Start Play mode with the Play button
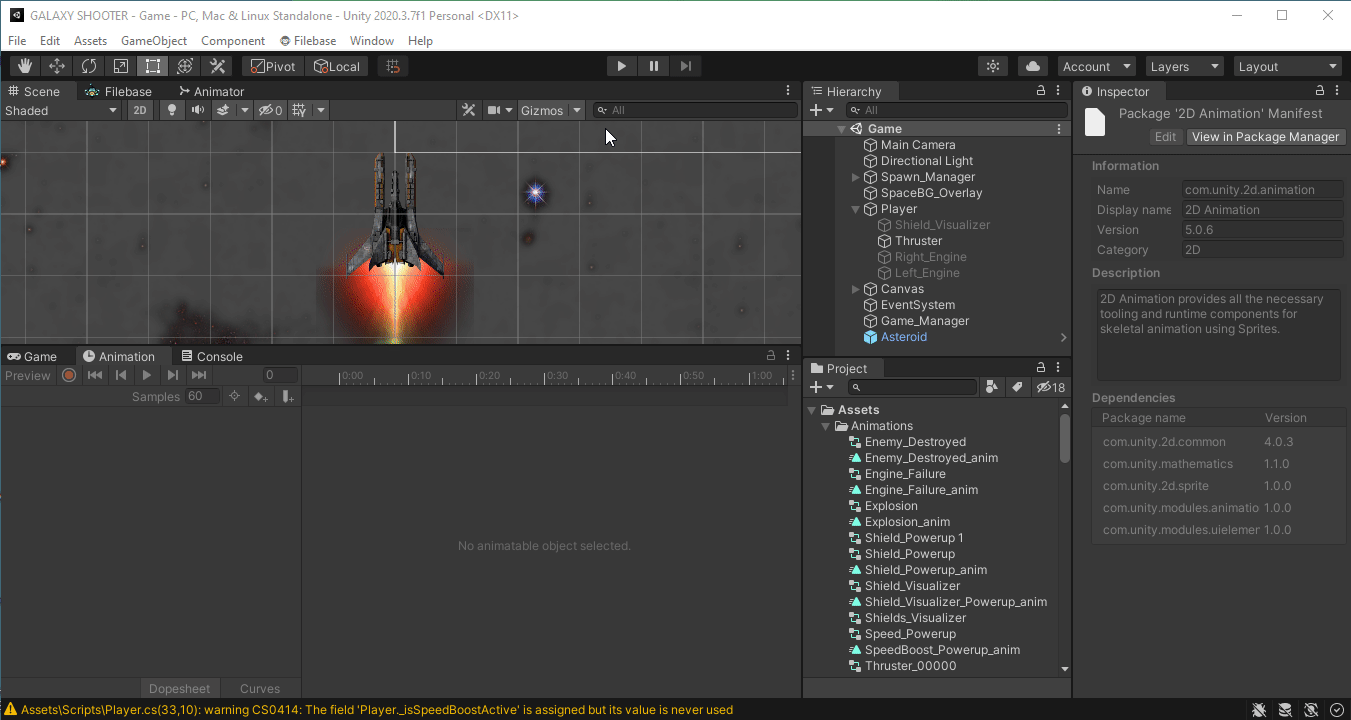This screenshot has width=1351, height=720. 622,66
